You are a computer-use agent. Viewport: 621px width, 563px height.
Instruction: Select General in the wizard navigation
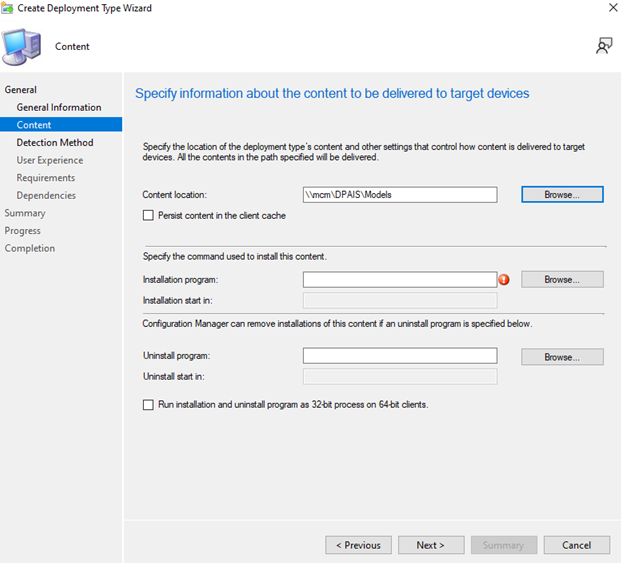pyautogui.click(x=21, y=90)
